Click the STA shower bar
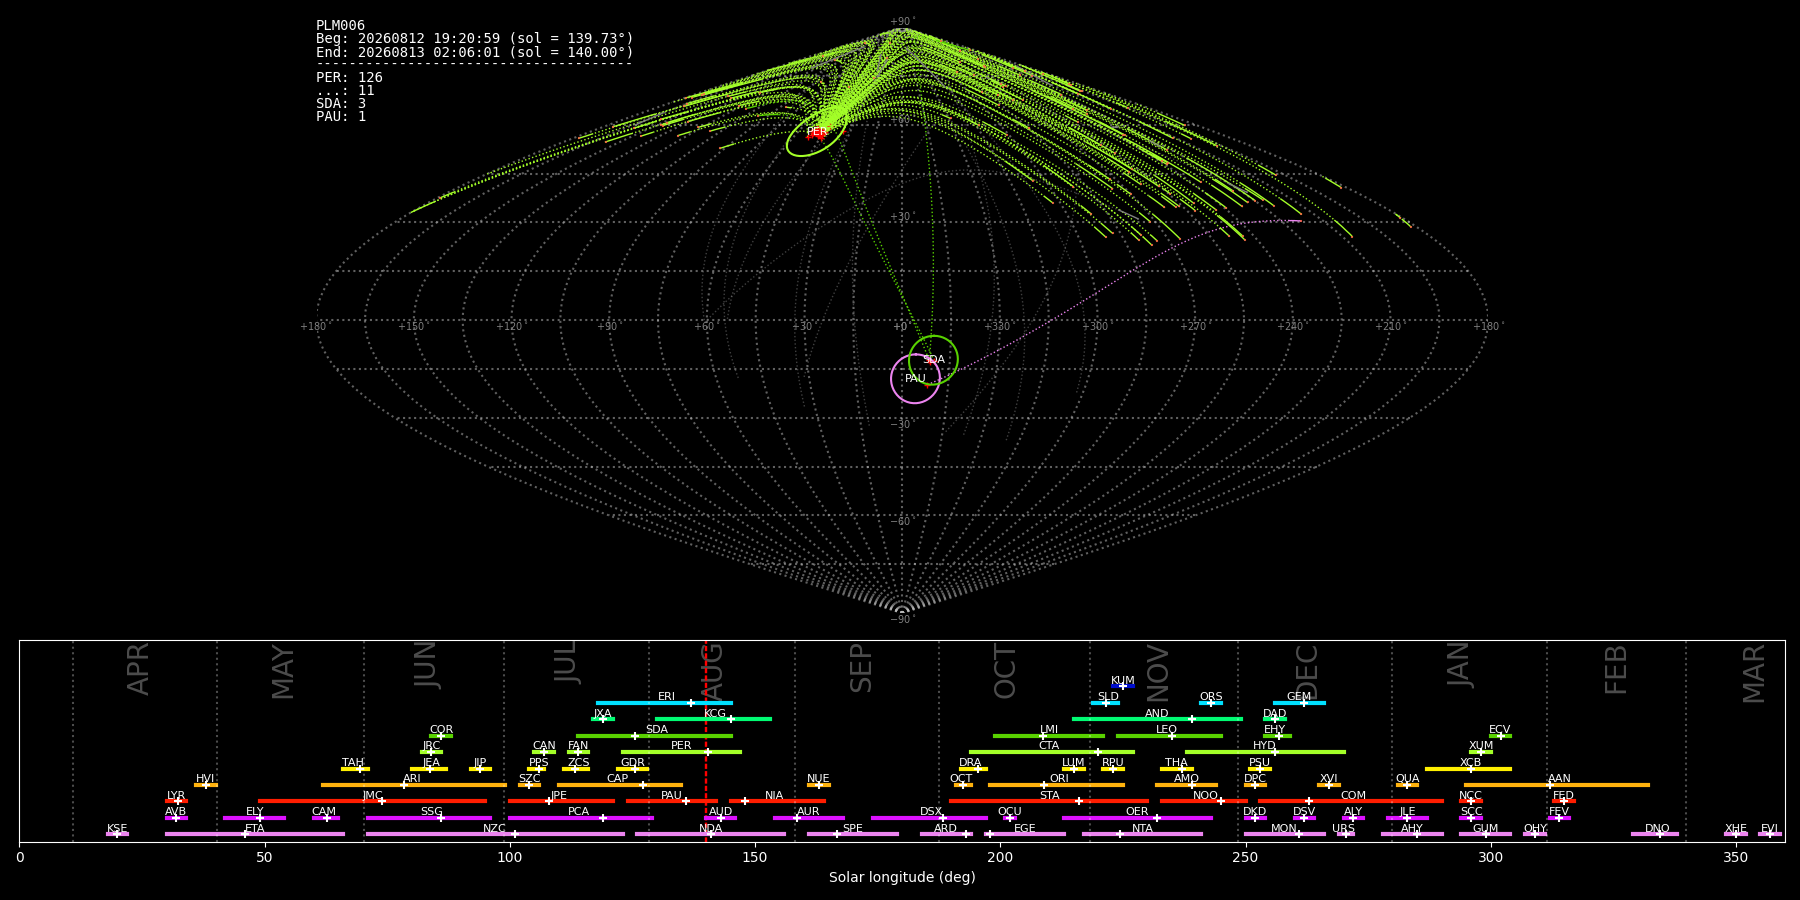 tap(1049, 801)
